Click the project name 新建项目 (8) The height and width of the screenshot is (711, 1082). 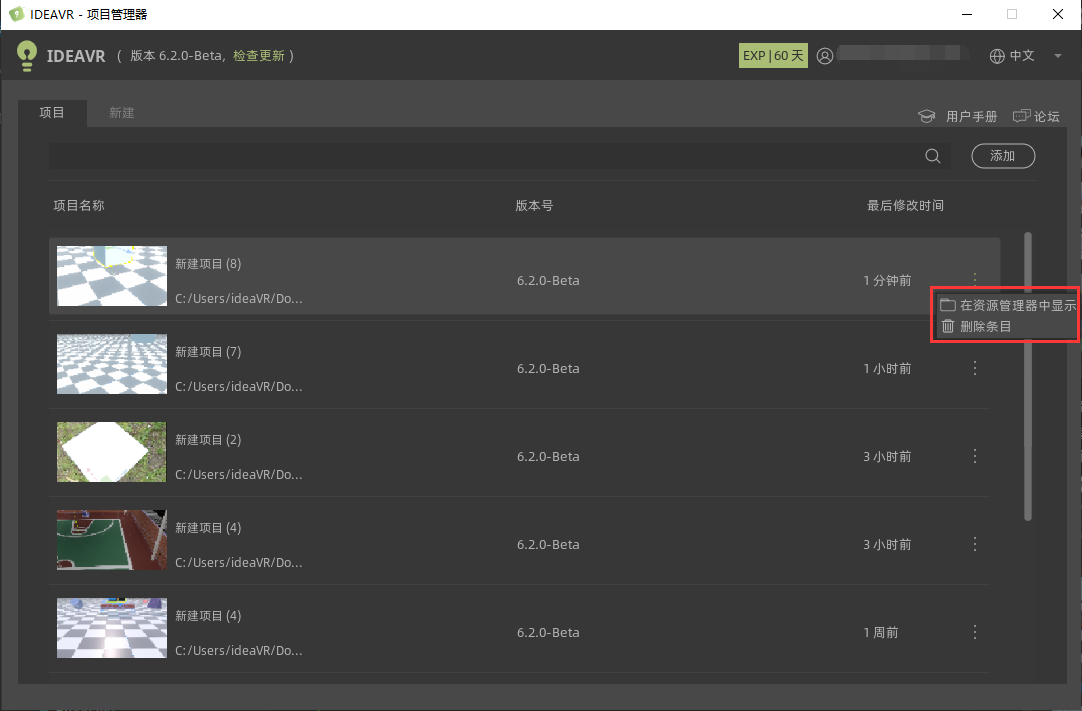(x=208, y=264)
